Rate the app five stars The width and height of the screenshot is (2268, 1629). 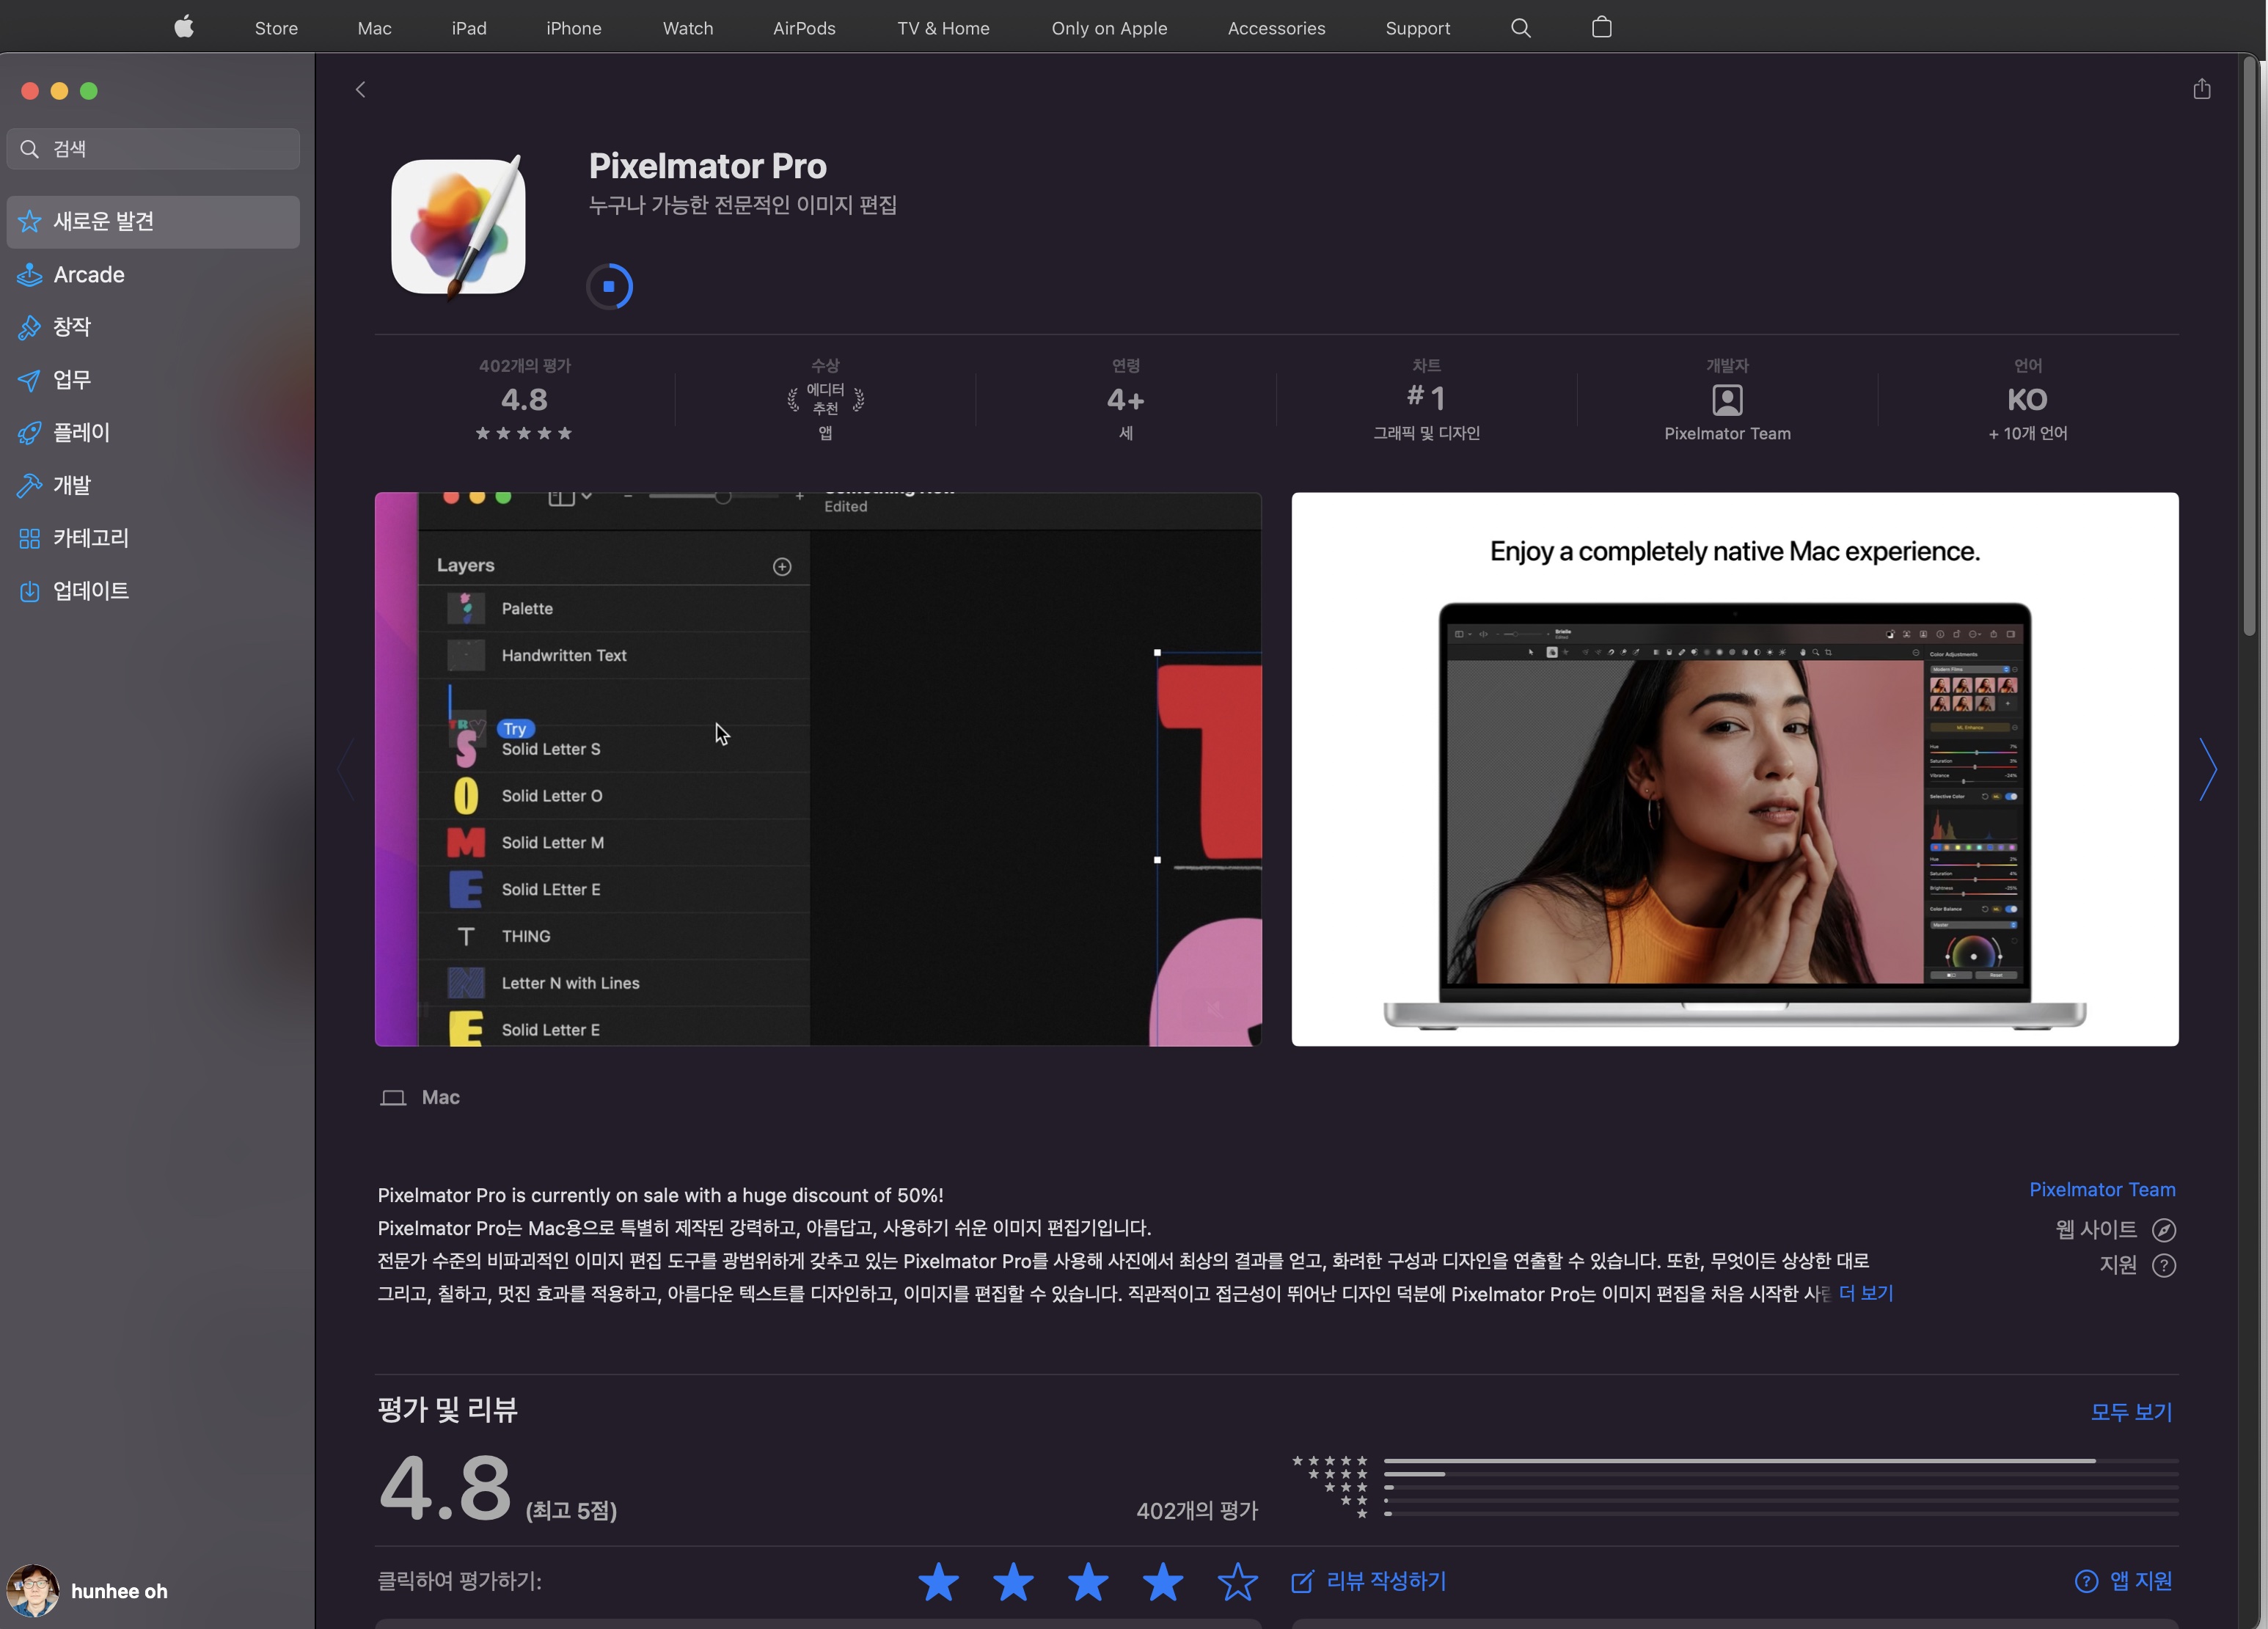coord(1238,1582)
